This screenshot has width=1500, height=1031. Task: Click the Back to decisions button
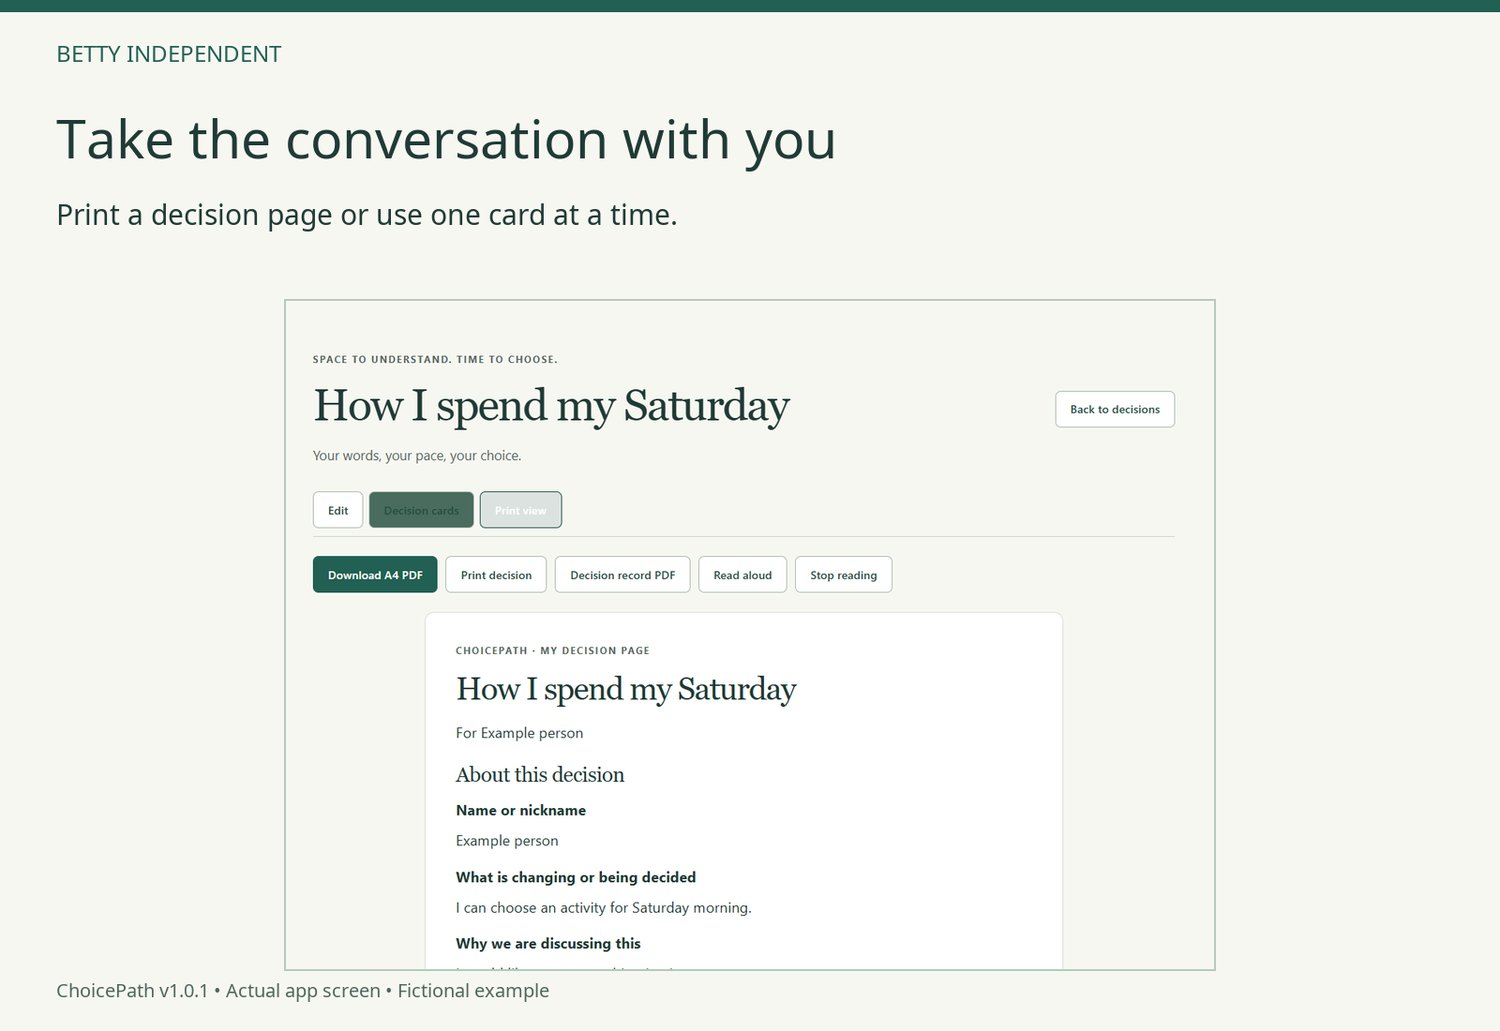[x=1115, y=409]
